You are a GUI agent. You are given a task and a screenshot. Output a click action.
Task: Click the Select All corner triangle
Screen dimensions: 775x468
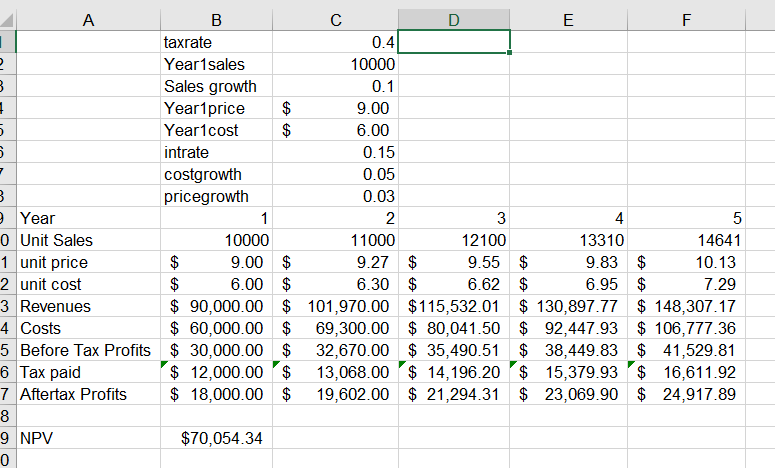pos(7,20)
